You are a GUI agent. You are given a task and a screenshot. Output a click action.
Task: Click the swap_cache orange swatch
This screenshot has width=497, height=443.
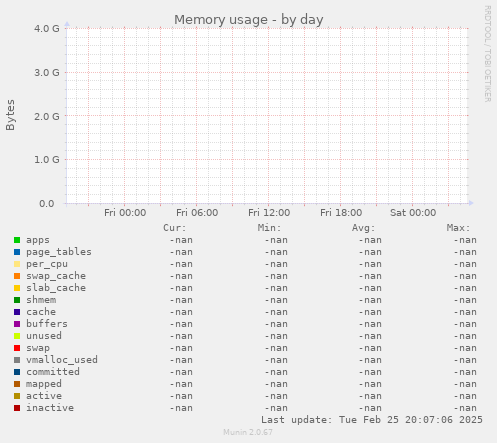(x=17, y=276)
